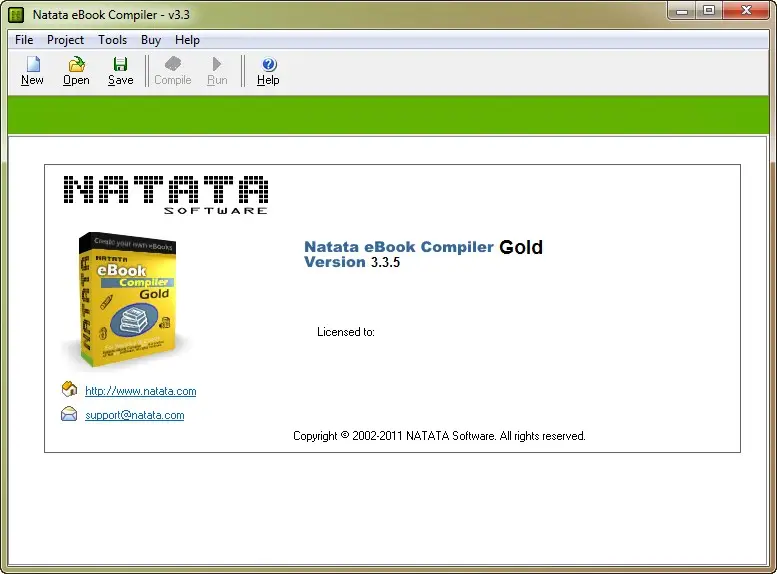
Task: Open the Buy menu
Action: tap(151, 40)
